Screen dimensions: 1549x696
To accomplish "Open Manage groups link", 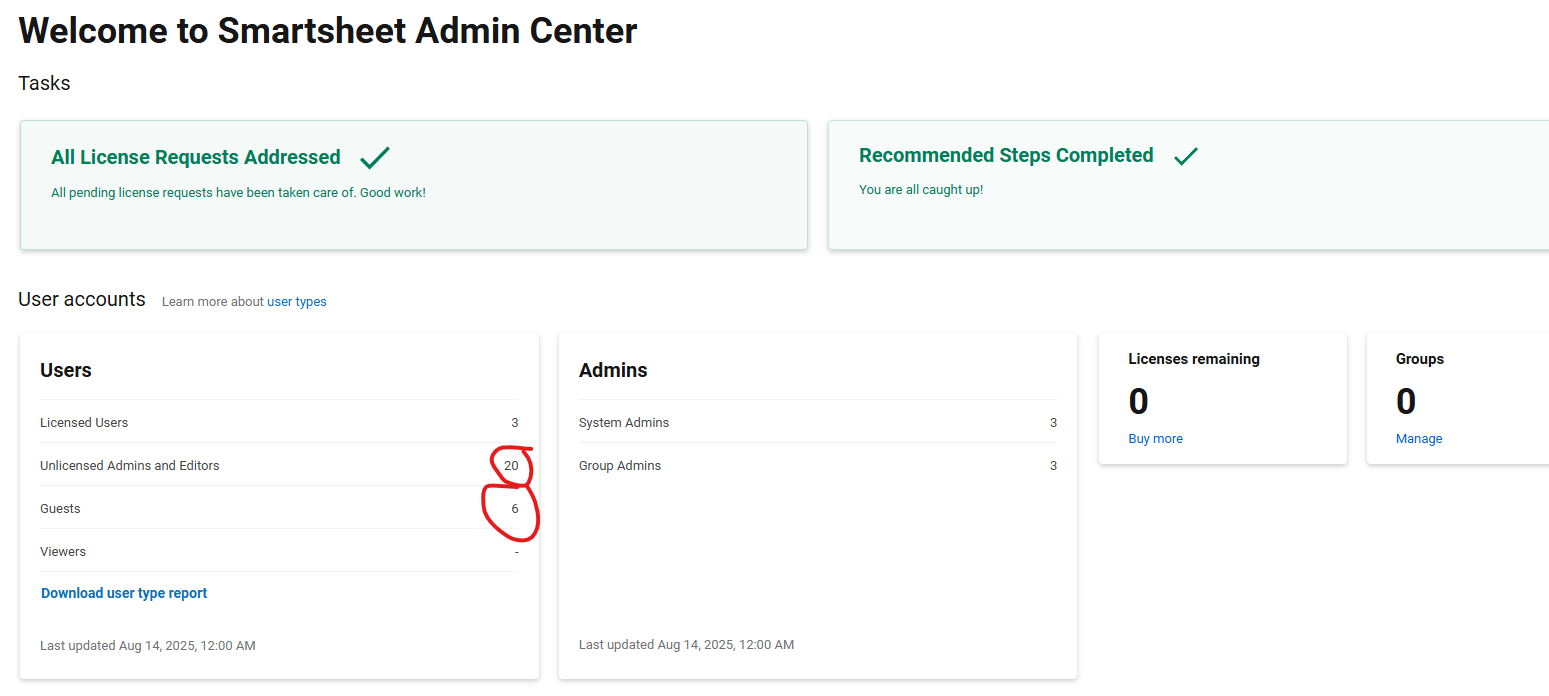I will coord(1419,438).
